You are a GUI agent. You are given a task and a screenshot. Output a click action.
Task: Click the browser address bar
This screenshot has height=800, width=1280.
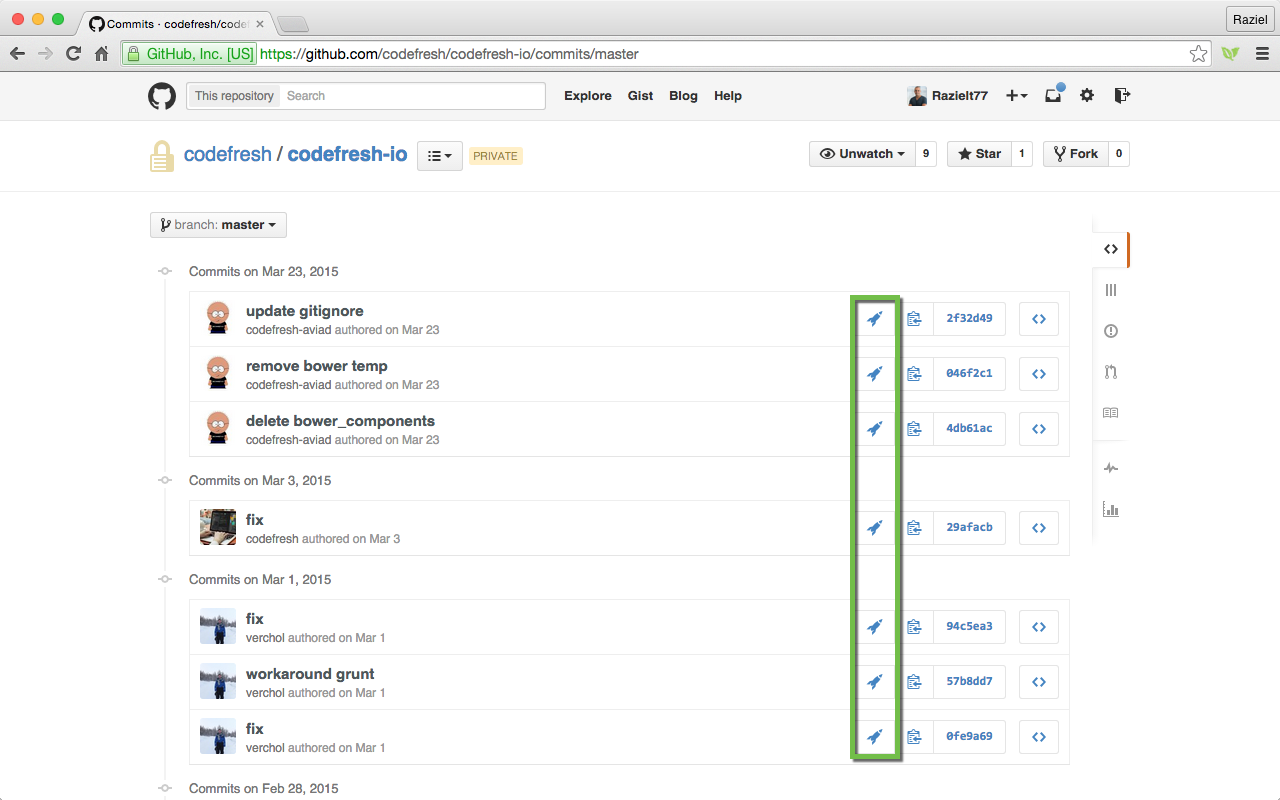pos(666,54)
